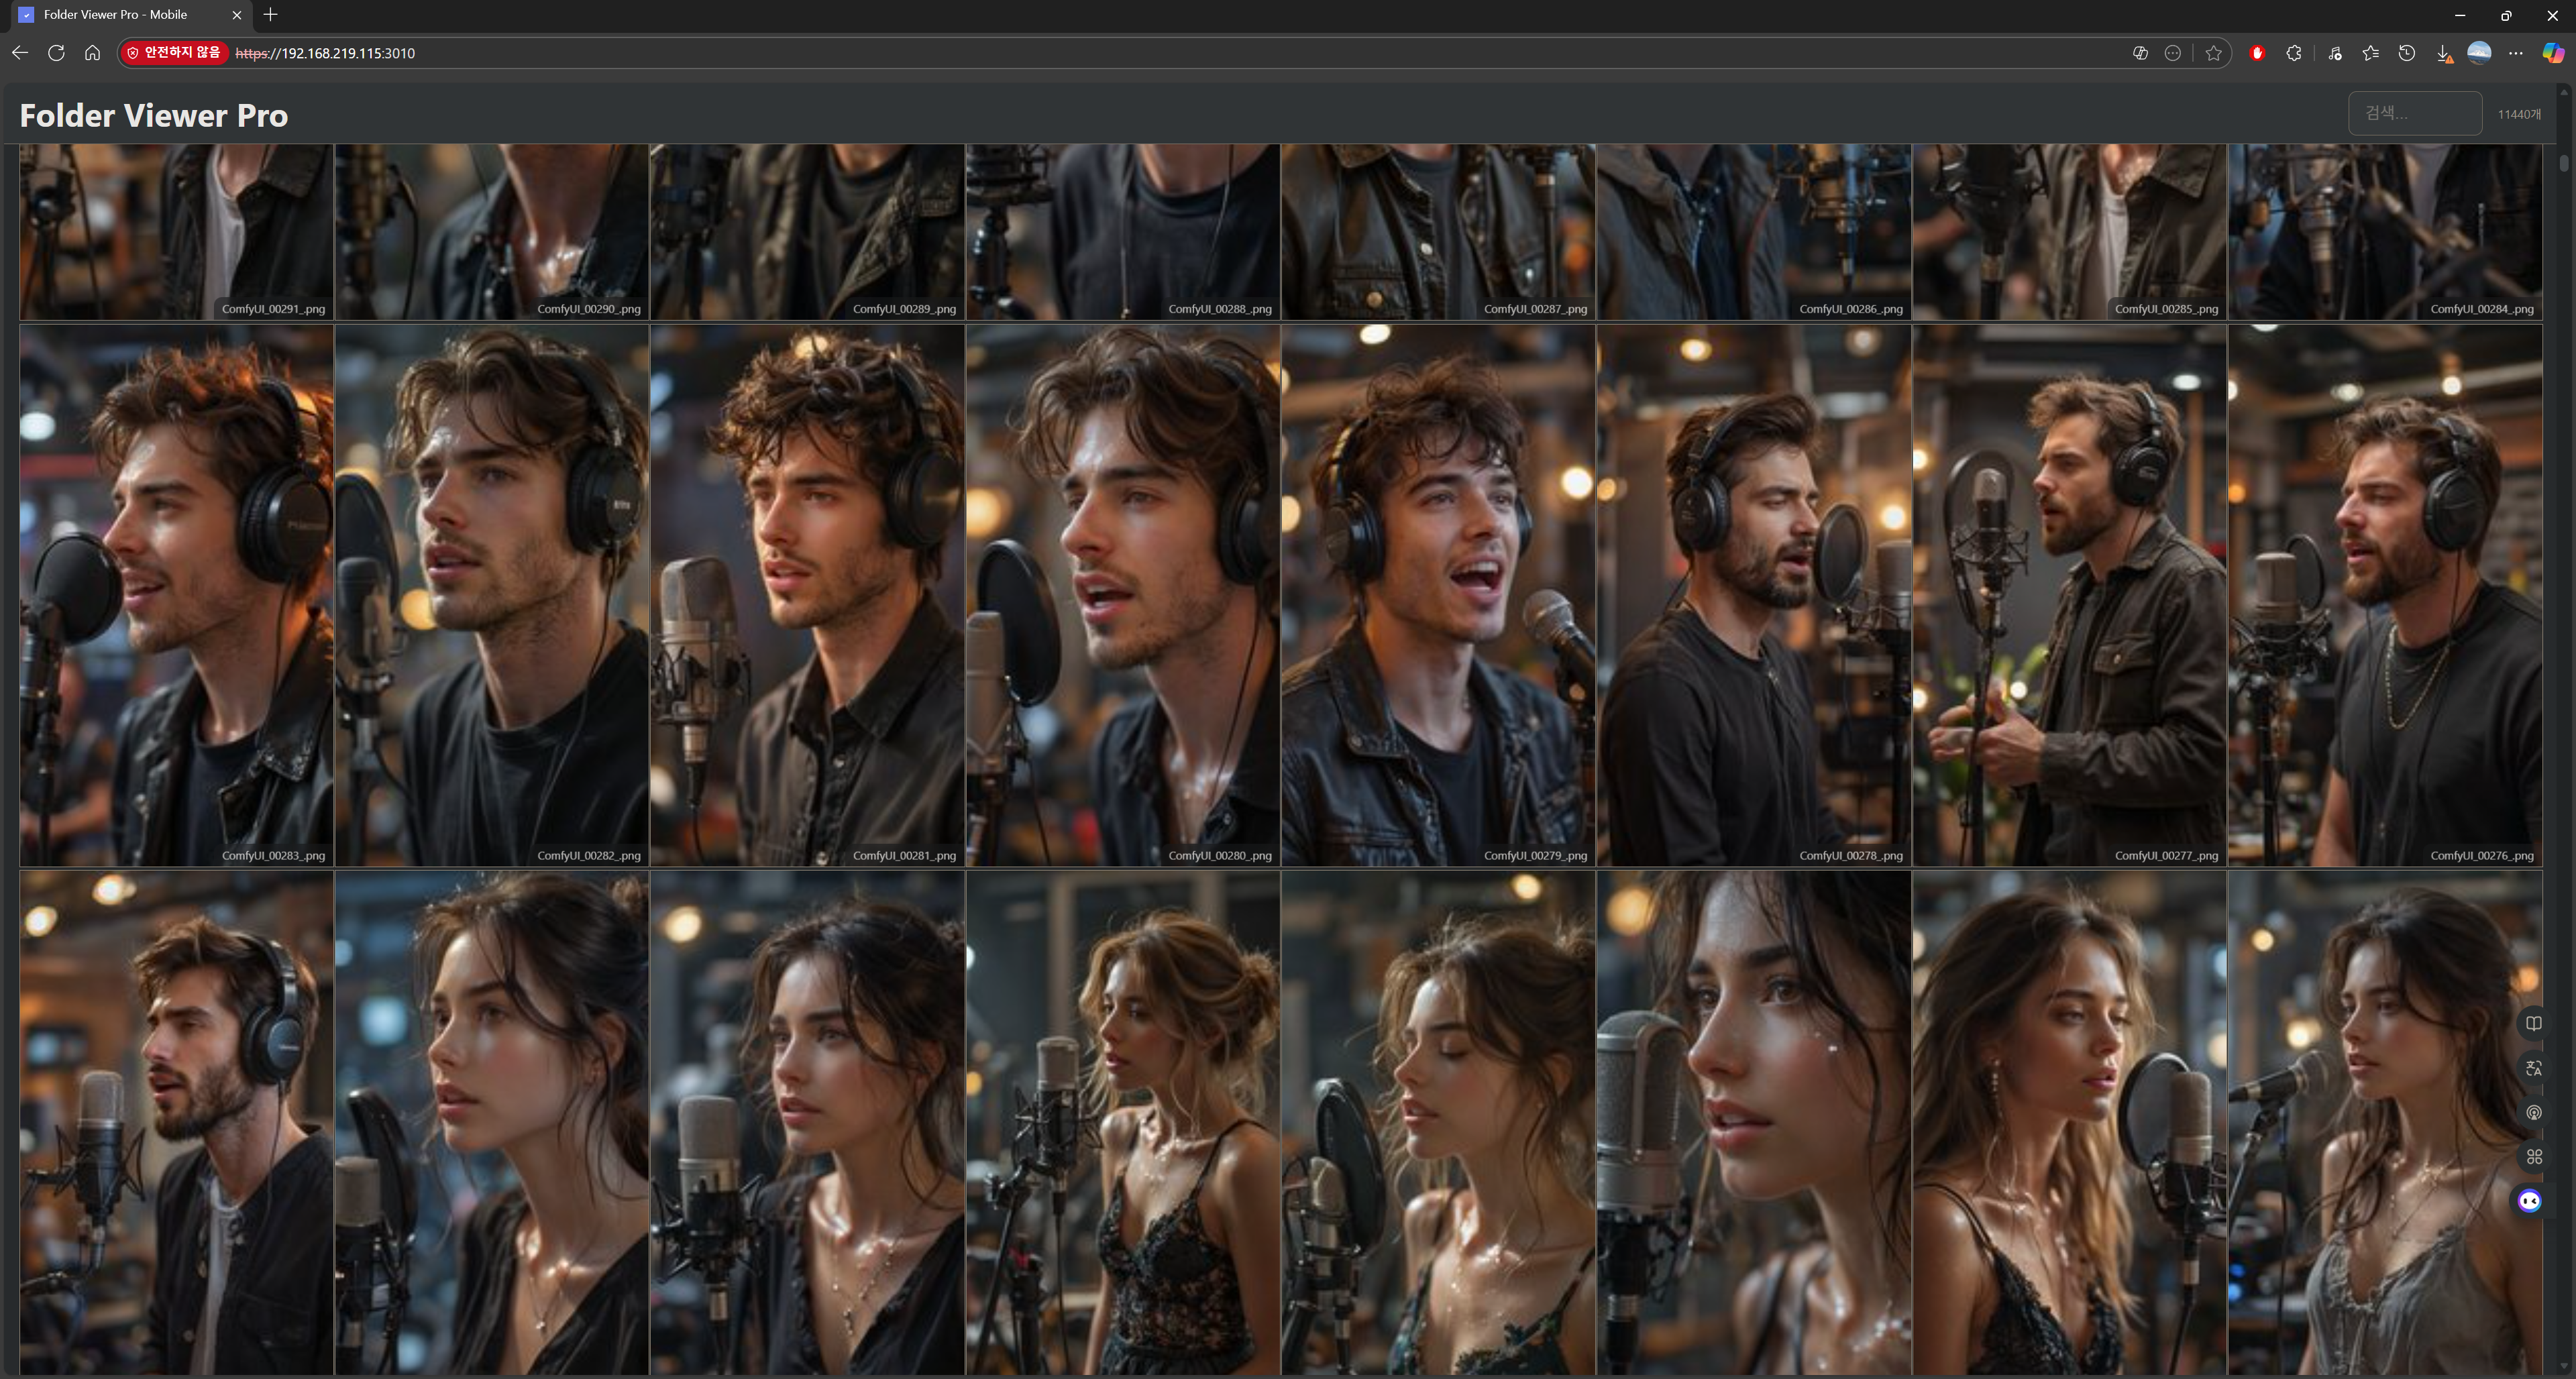Add page to favorites star
This screenshot has height=1379, width=2576.
(x=2213, y=53)
